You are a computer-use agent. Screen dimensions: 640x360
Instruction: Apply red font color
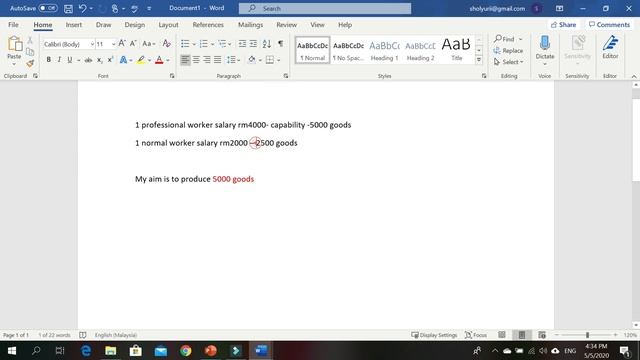159,60
